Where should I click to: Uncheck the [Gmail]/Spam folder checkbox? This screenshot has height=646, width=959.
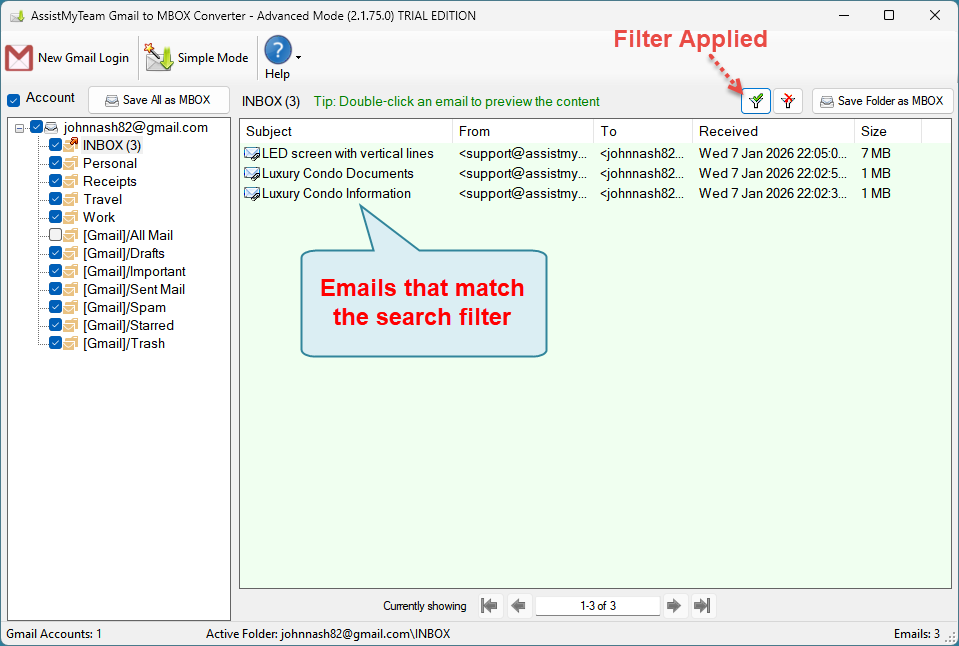[56, 307]
